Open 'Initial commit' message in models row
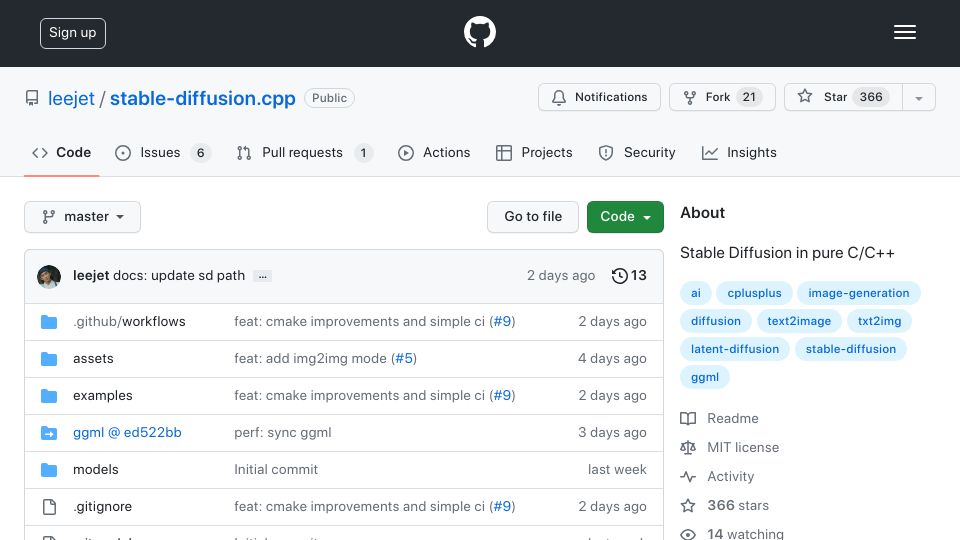 276,470
